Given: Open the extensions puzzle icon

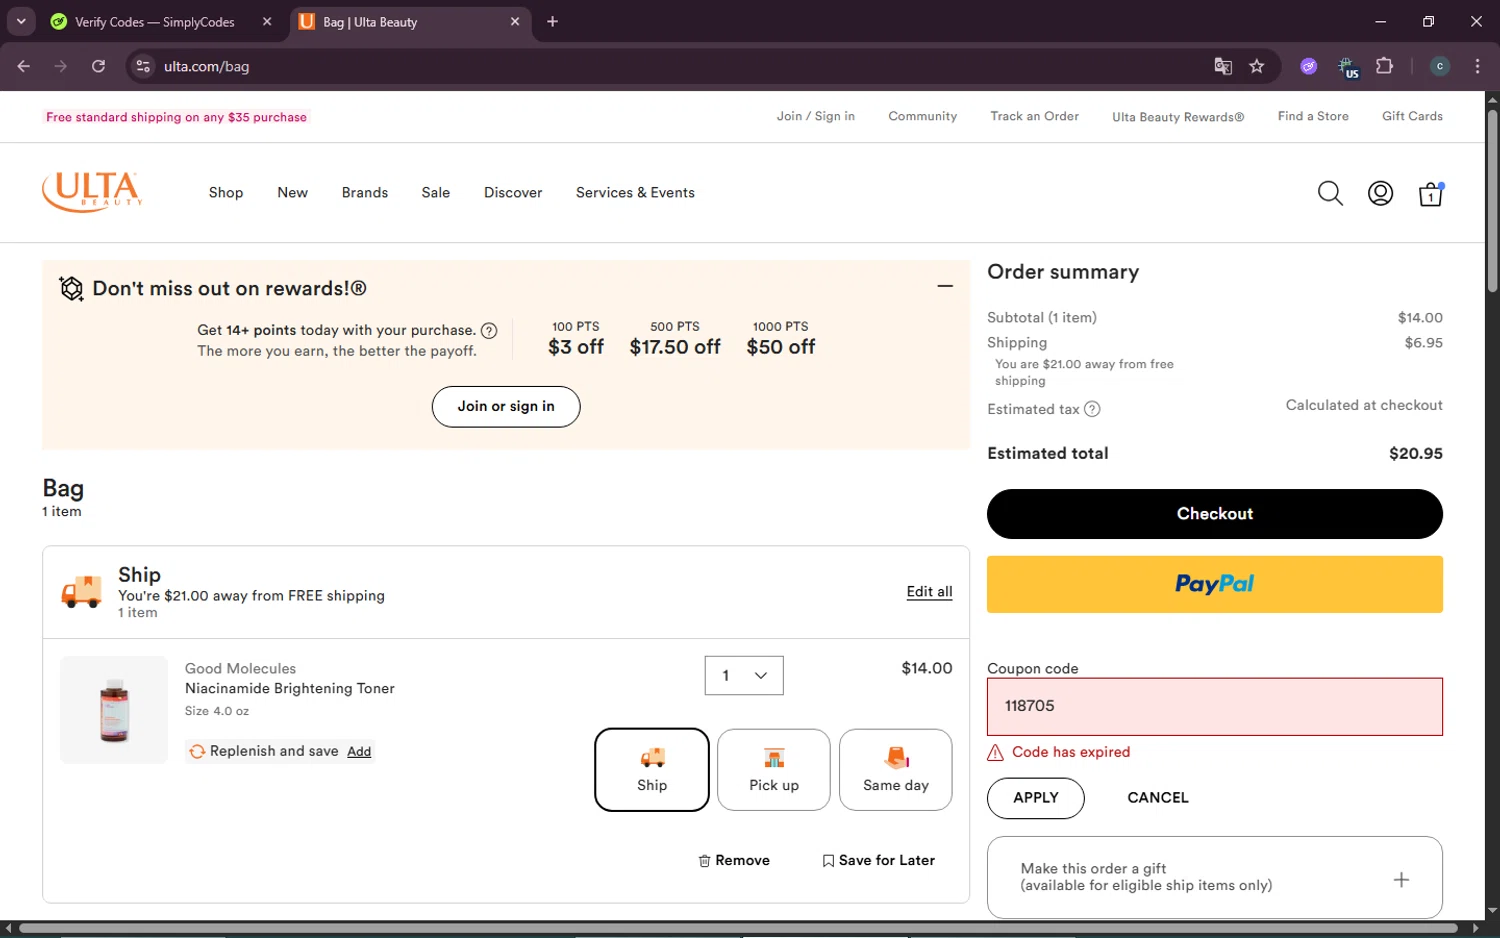Looking at the screenshot, I should click(1384, 66).
